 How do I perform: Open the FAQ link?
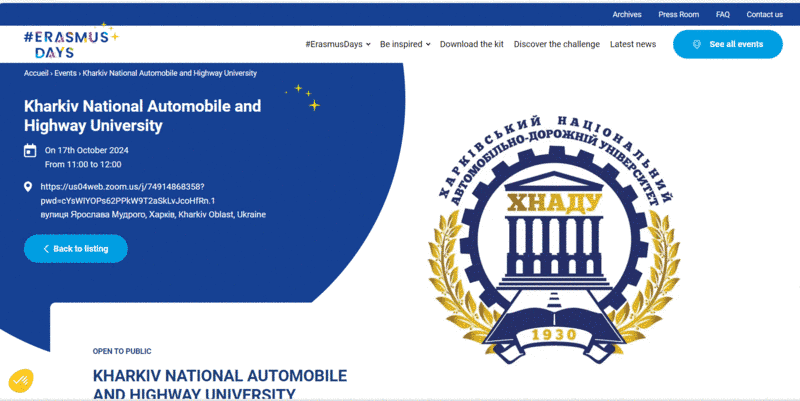tap(722, 14)
